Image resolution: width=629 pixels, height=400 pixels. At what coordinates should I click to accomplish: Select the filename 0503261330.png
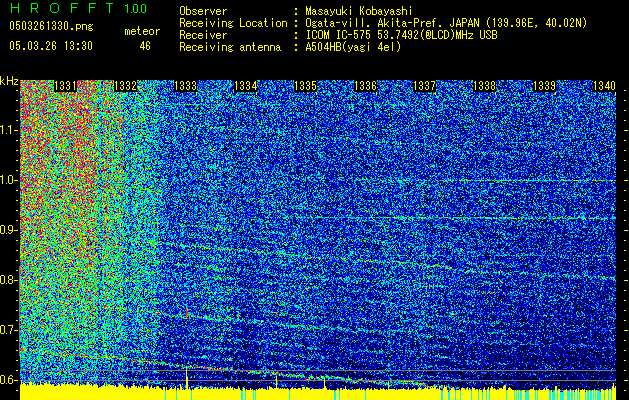[x=51, y=26]
